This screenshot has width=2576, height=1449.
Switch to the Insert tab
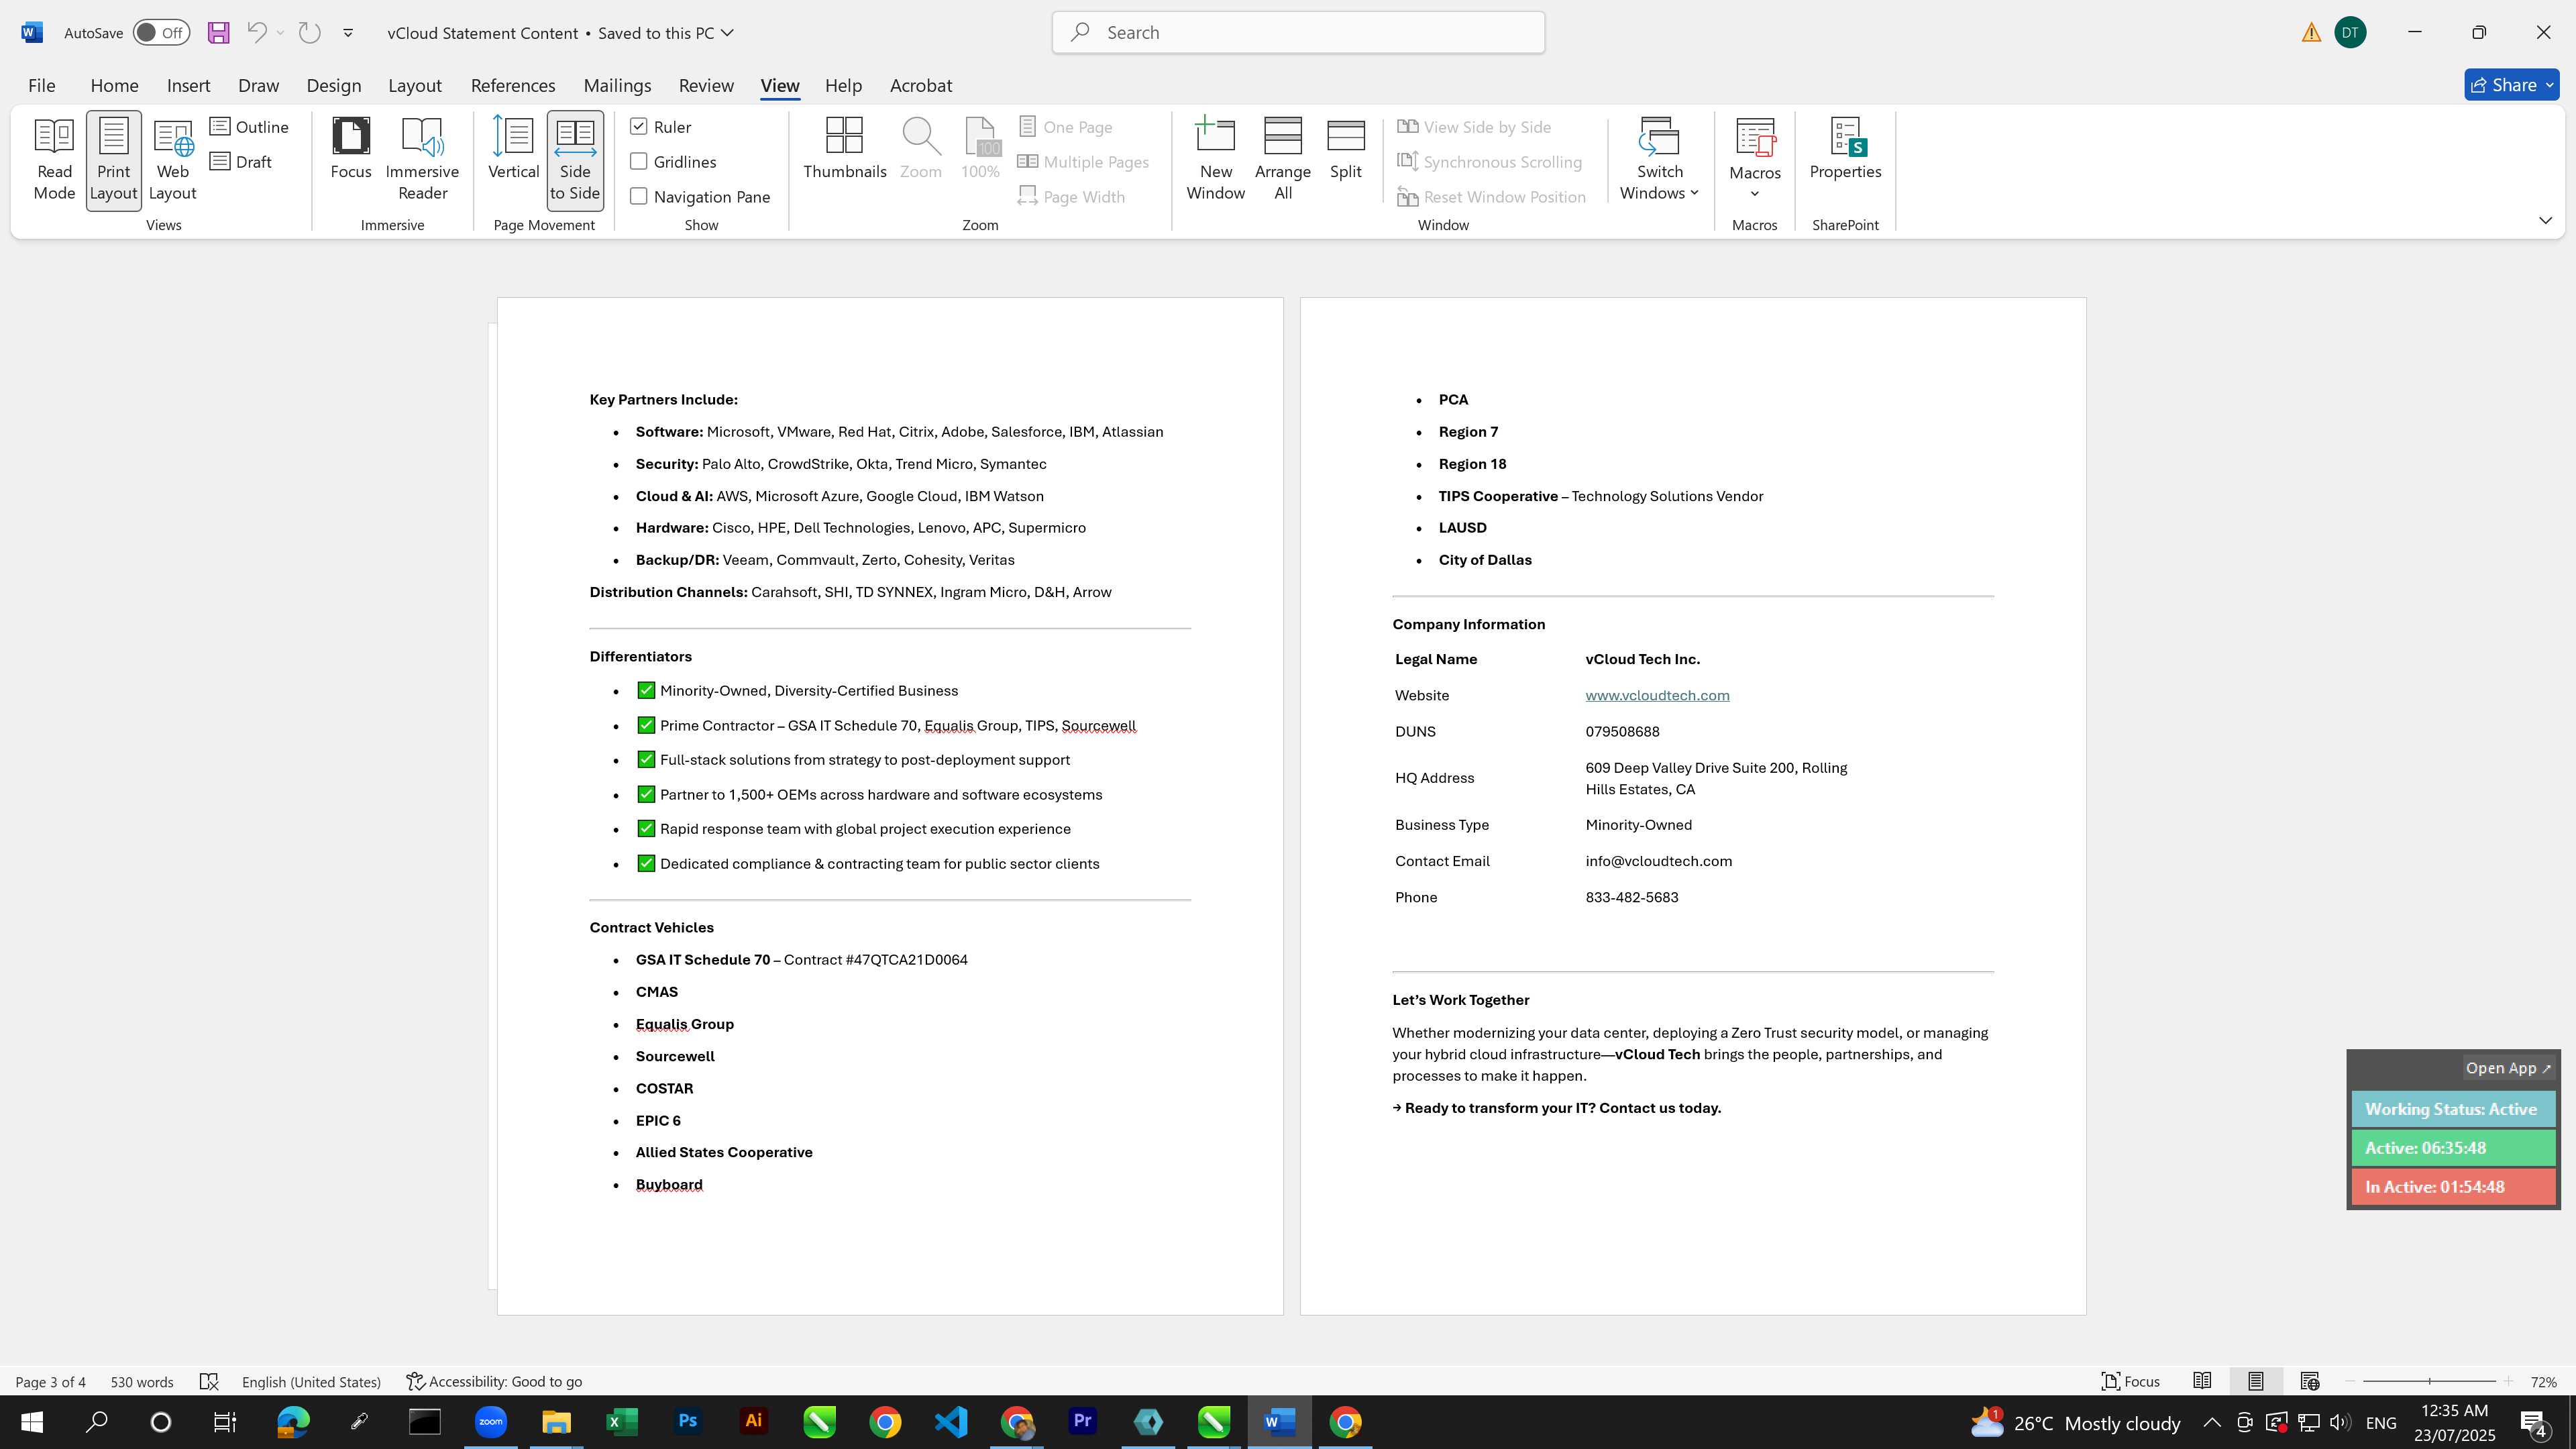(x=188, y=85)
